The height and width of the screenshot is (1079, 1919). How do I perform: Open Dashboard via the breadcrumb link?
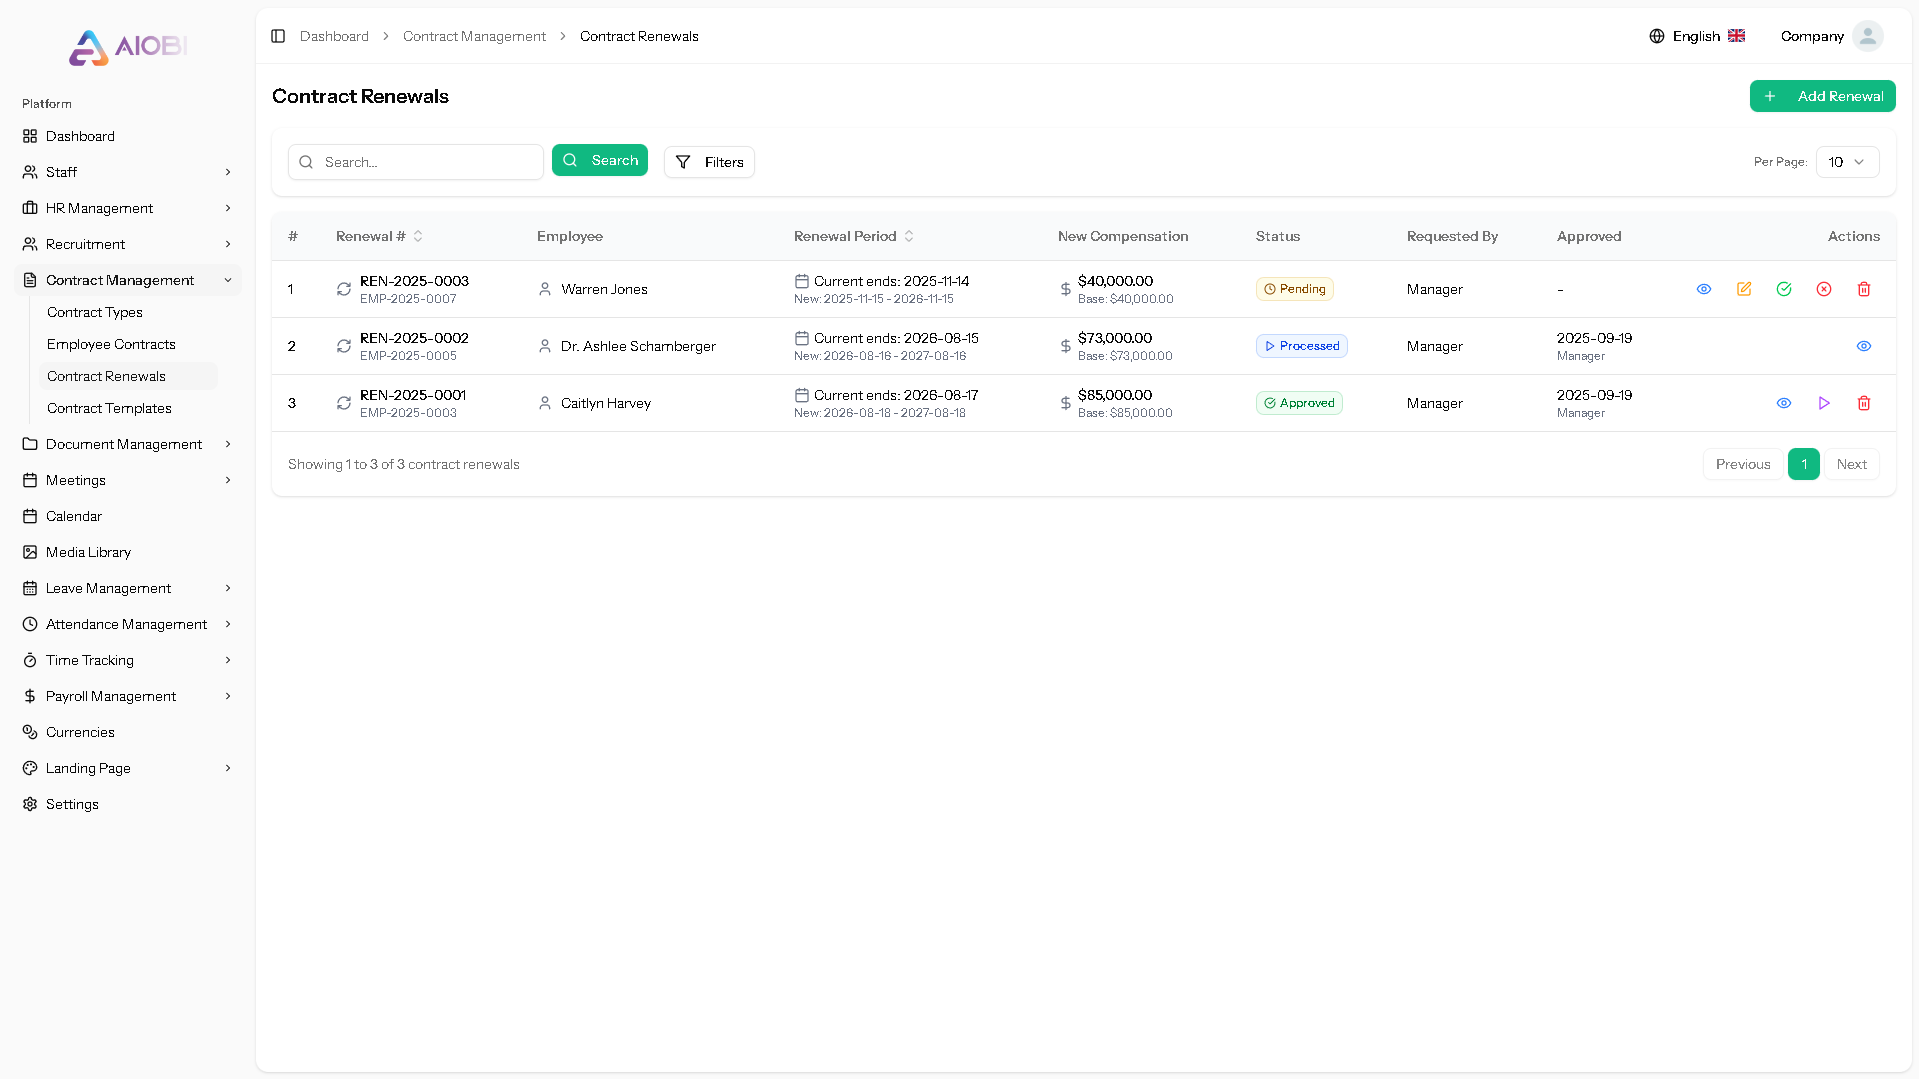(334, 36)
